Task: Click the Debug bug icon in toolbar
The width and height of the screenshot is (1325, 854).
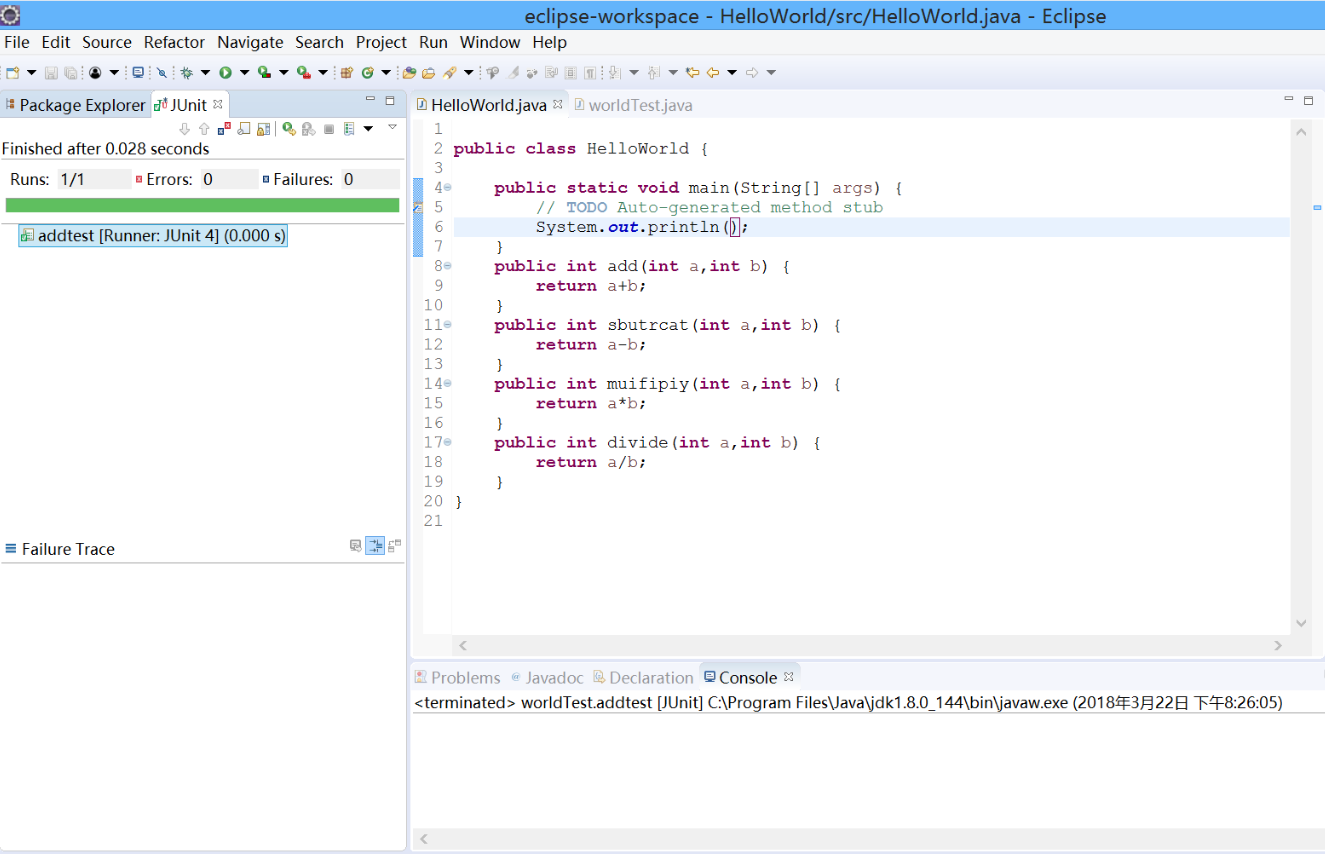Action: tap(187, 72)
